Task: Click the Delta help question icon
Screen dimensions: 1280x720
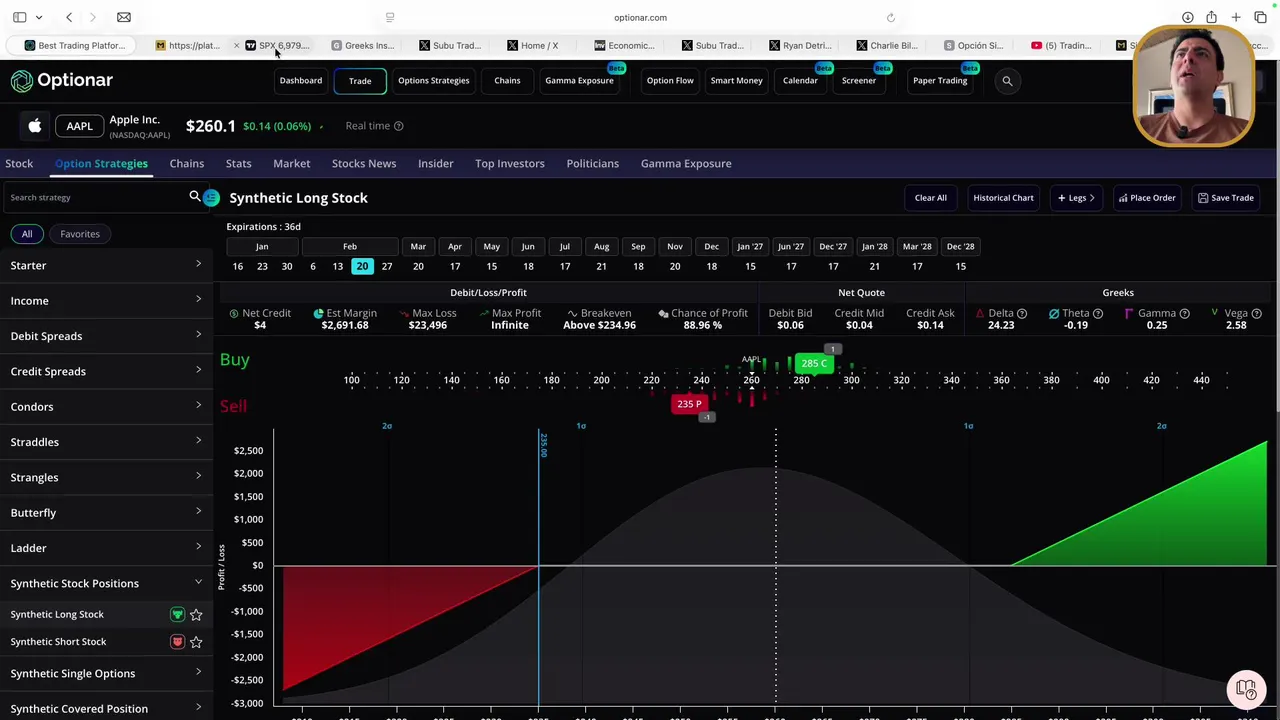Action: pos(1022,314)
